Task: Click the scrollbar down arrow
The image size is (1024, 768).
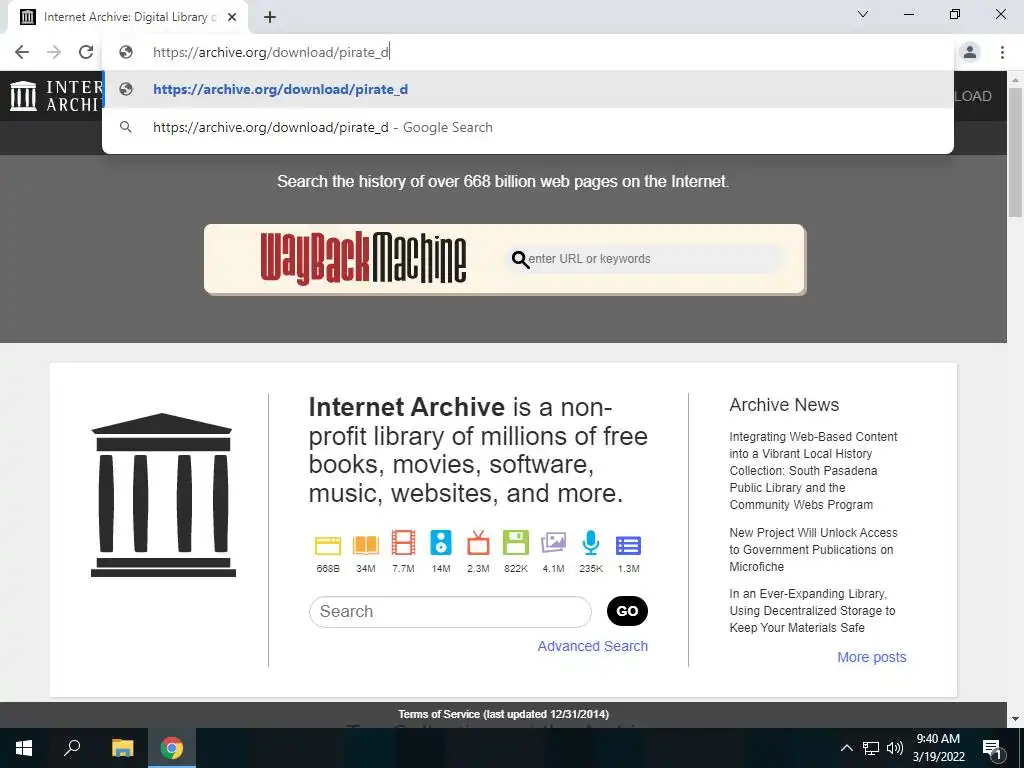Action: 1015,720
